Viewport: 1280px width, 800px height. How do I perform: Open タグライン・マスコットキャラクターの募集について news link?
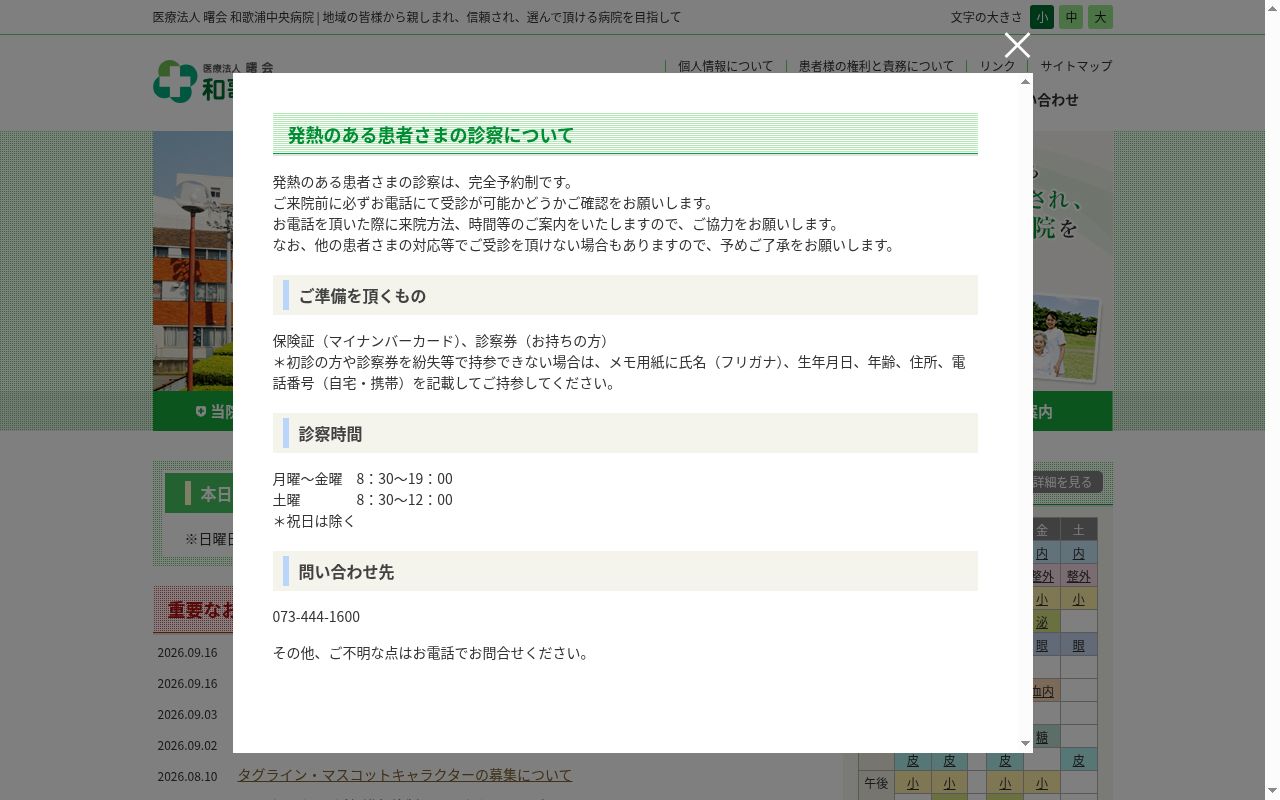(x=405, y=775)
